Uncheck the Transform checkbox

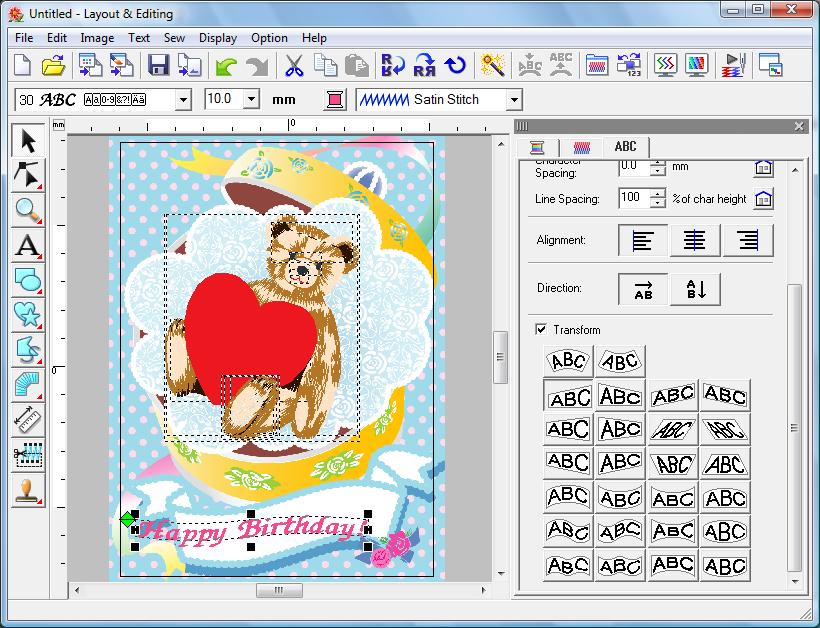[x=541, y=329]
